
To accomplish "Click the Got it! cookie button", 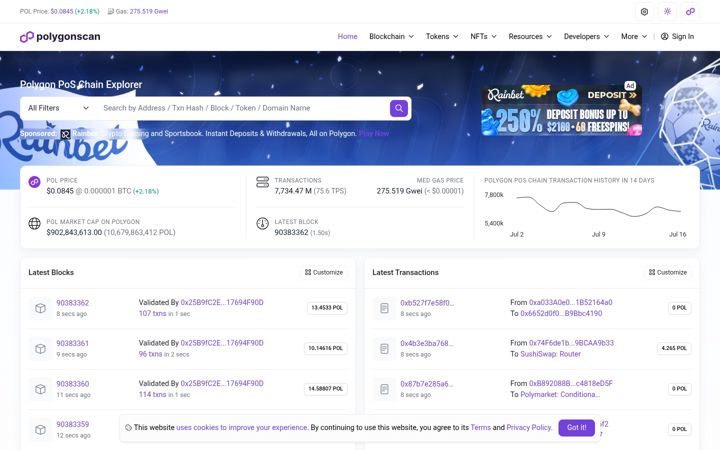I will click(576, 428).
